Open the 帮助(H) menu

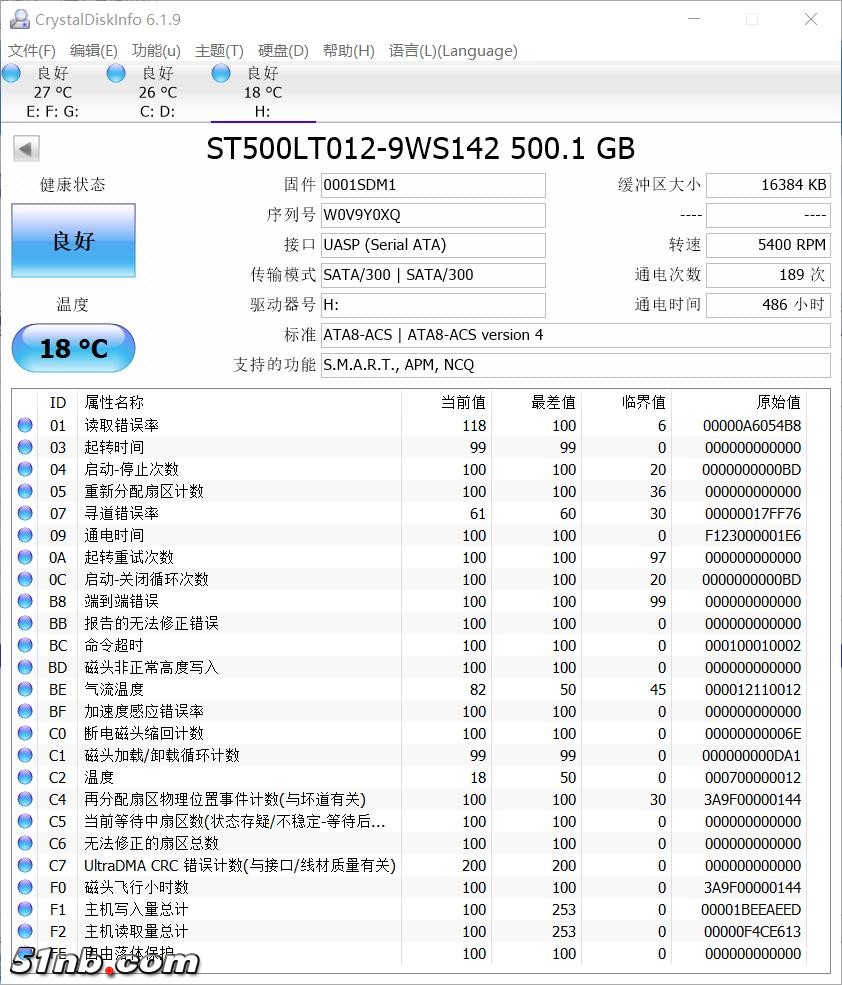click(x=348, y=51)
